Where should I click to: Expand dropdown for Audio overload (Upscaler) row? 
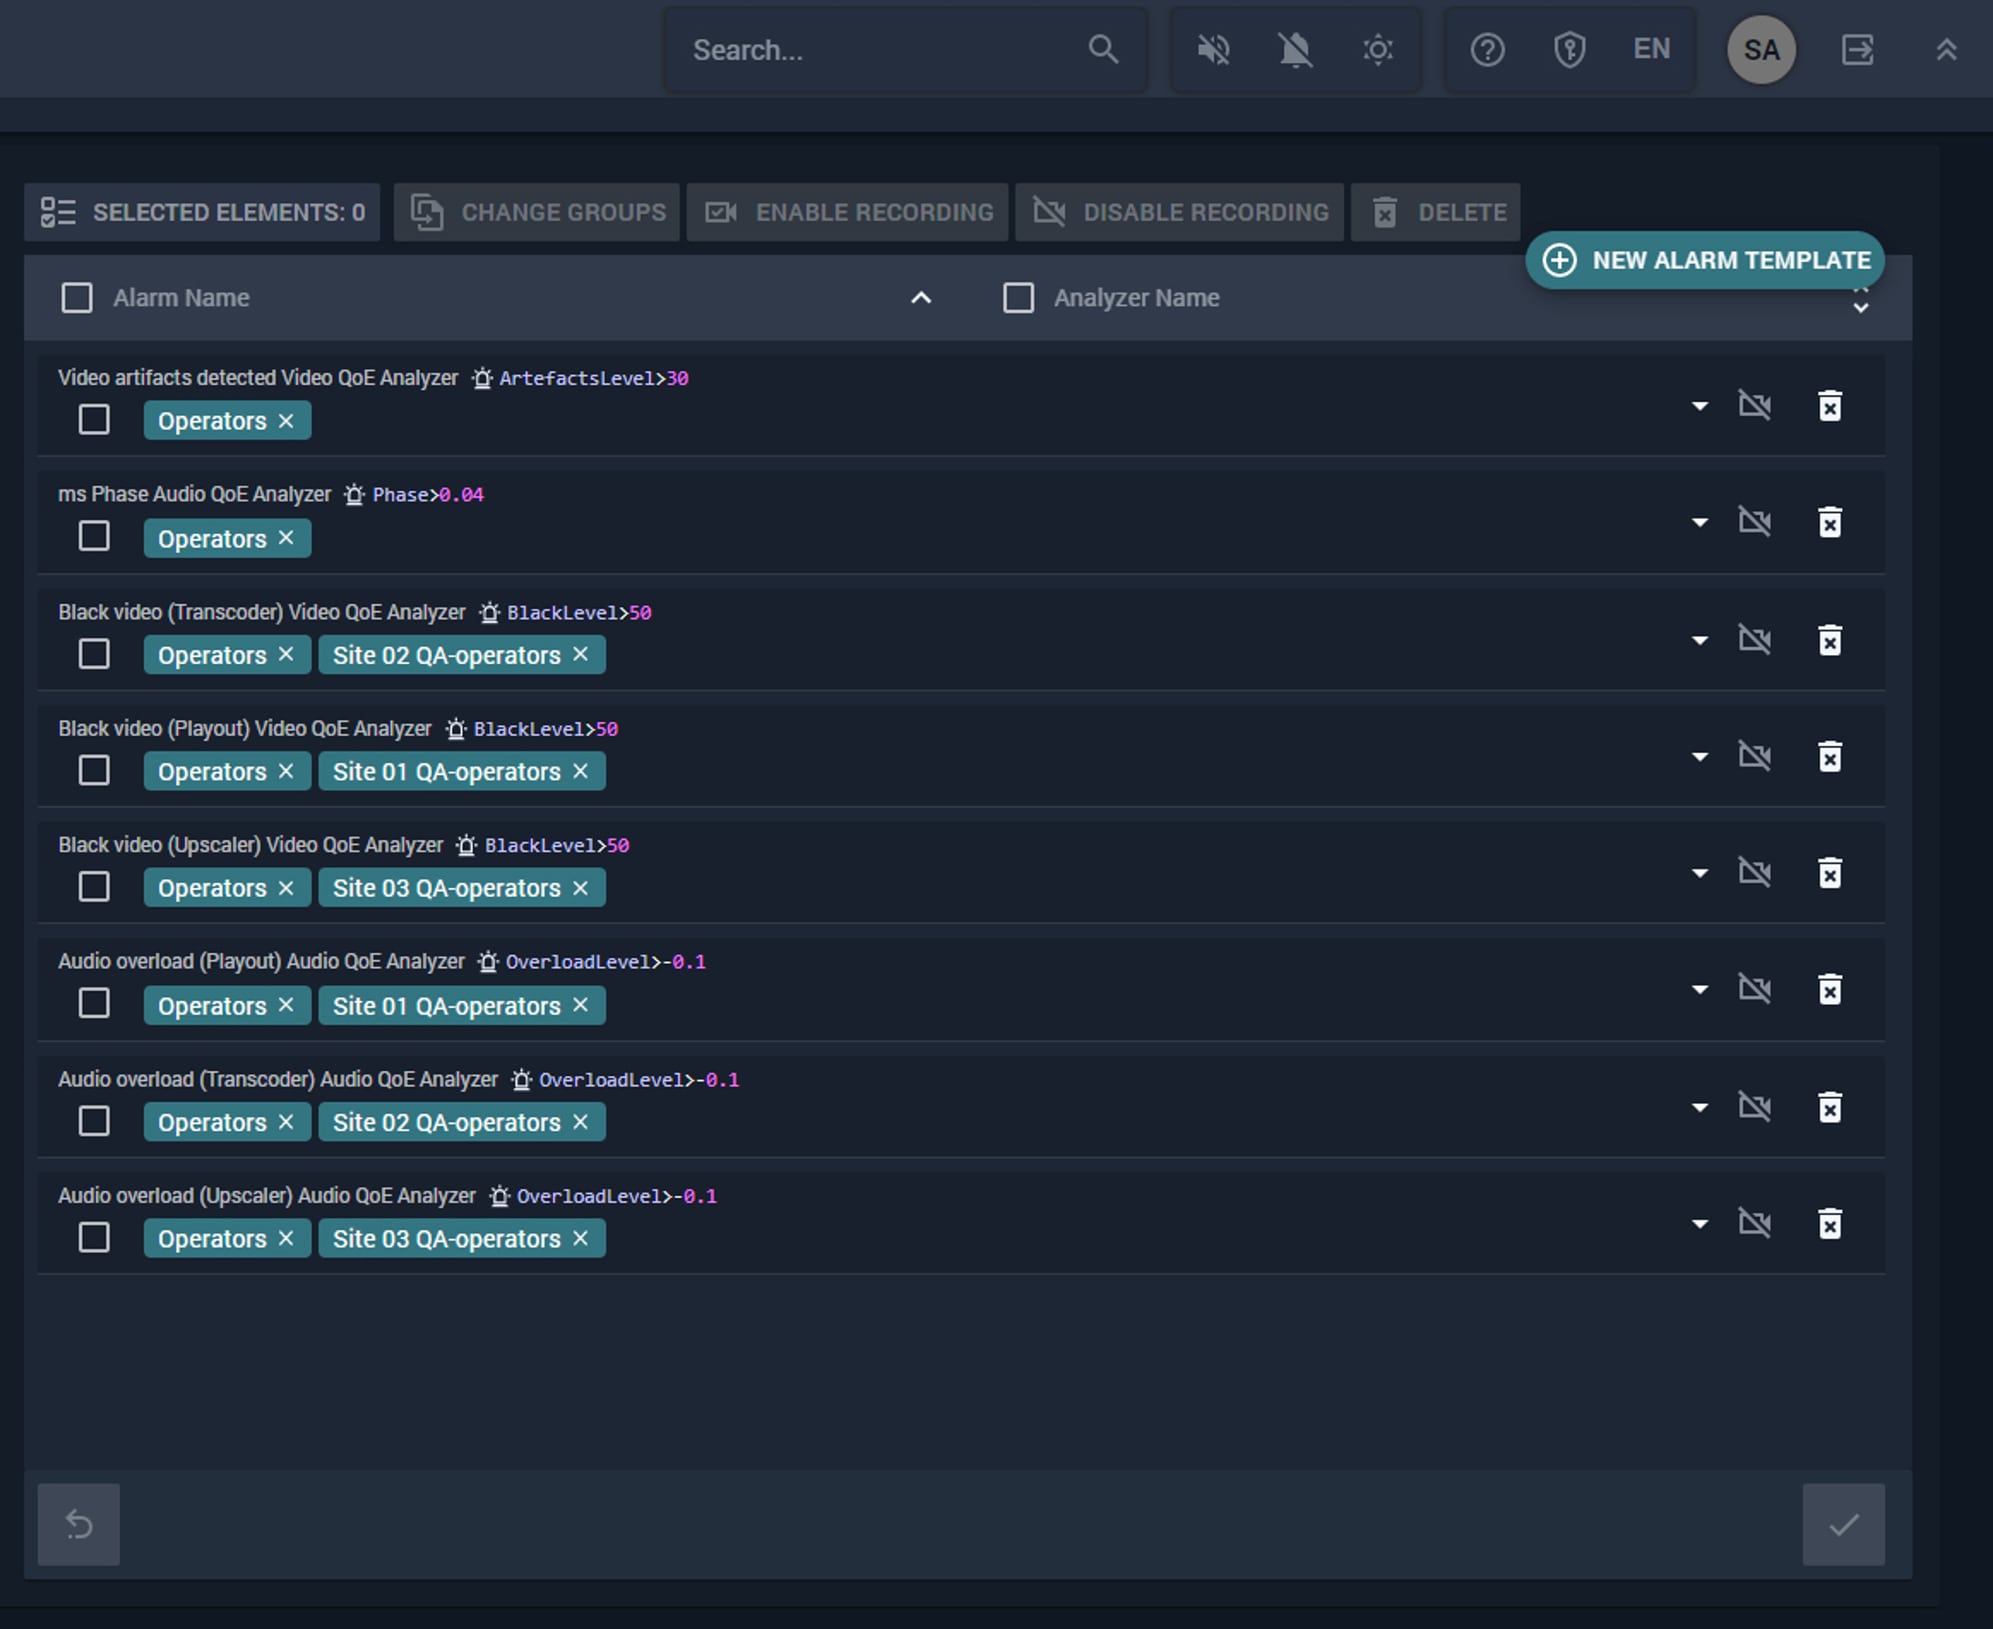pyautogui.click(x=1699, y=1224)
